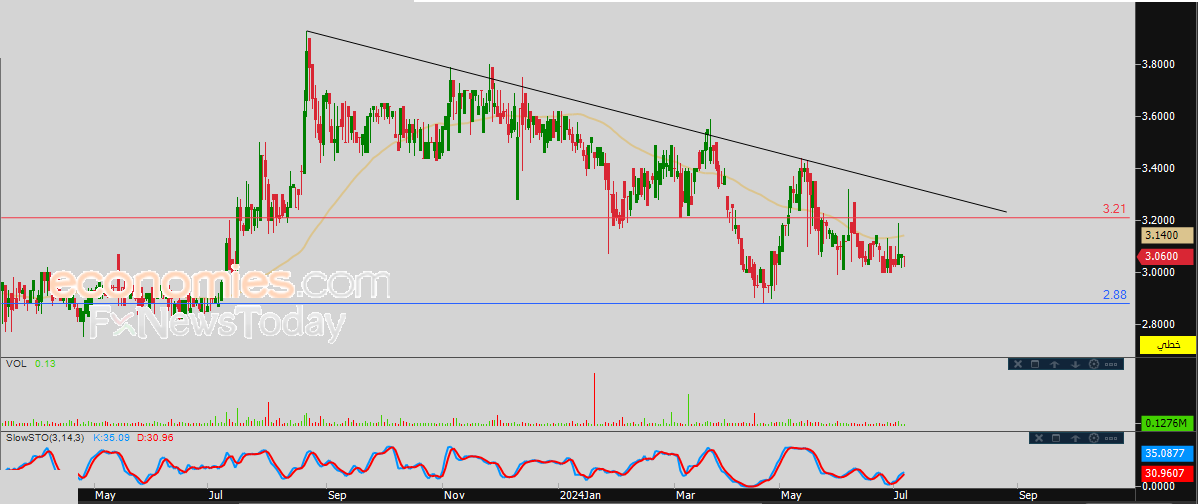Click the 0.13 volume value next to VOL
Screen dimensions: 1198x504
(x=45, y=364)
